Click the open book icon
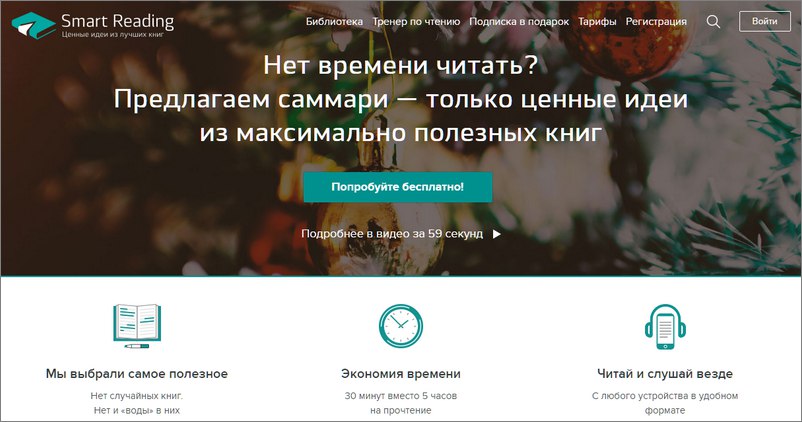This screenshot has width=802, height=422. pos(137,326)
